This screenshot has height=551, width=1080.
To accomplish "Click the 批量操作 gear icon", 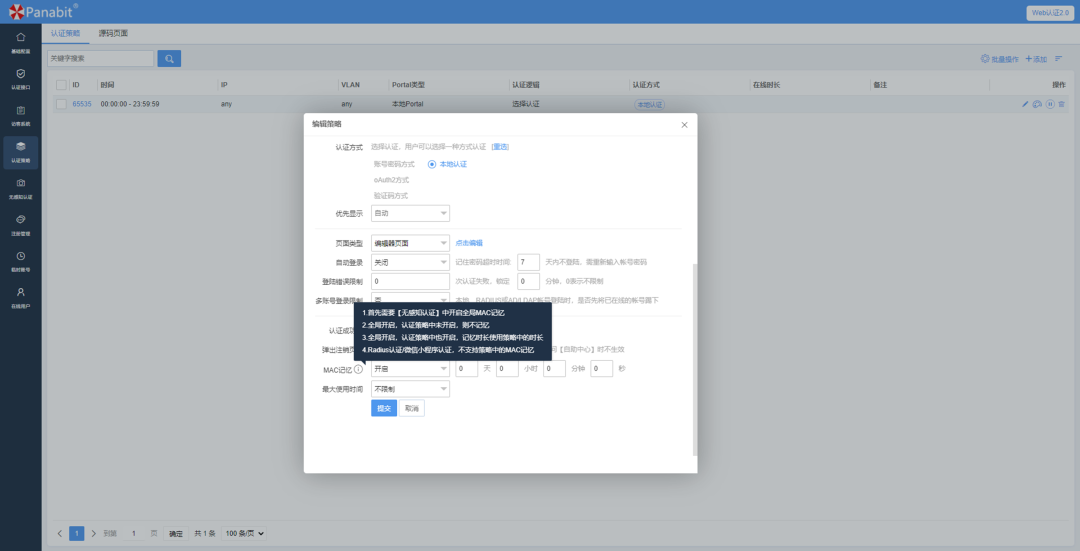I will tap(985, 59).
